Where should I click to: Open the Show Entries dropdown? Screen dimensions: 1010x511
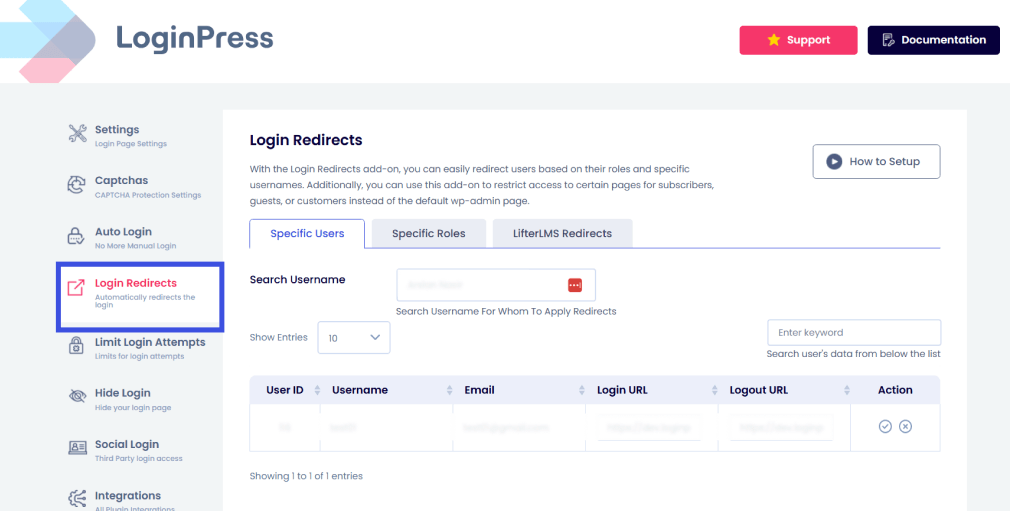(x=354, y=338)
